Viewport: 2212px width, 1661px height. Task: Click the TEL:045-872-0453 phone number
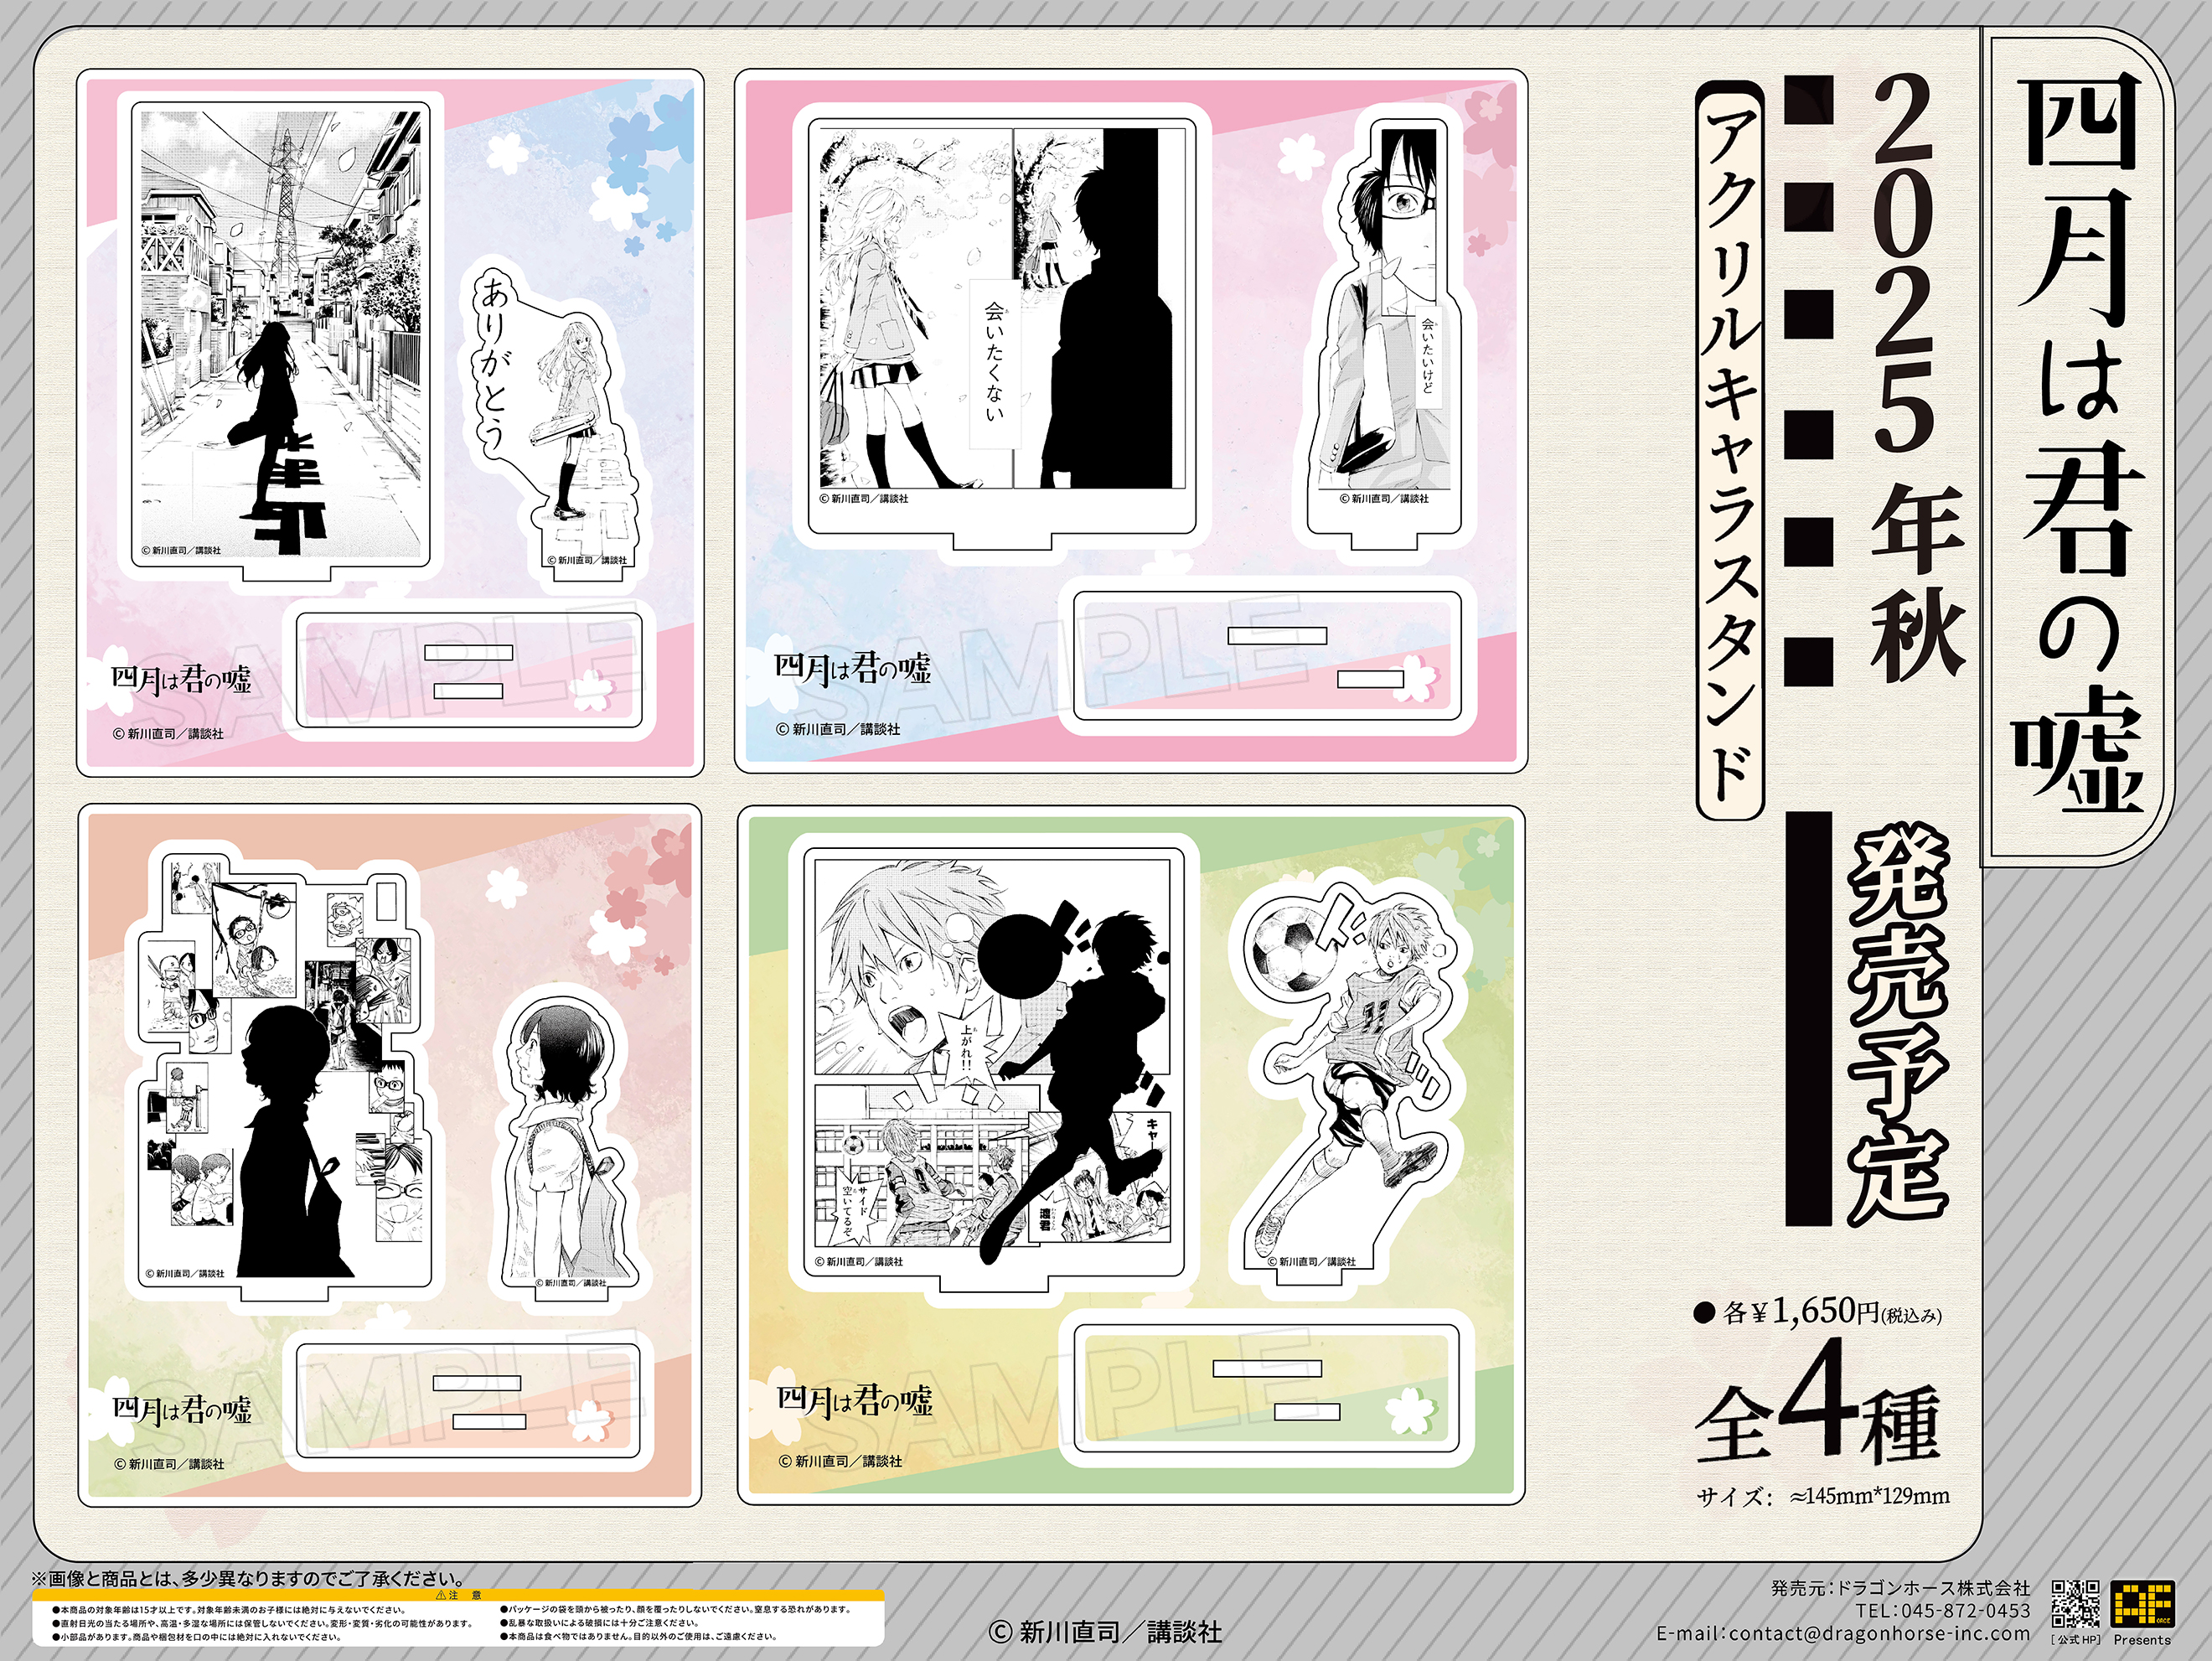(1942, 1611)
